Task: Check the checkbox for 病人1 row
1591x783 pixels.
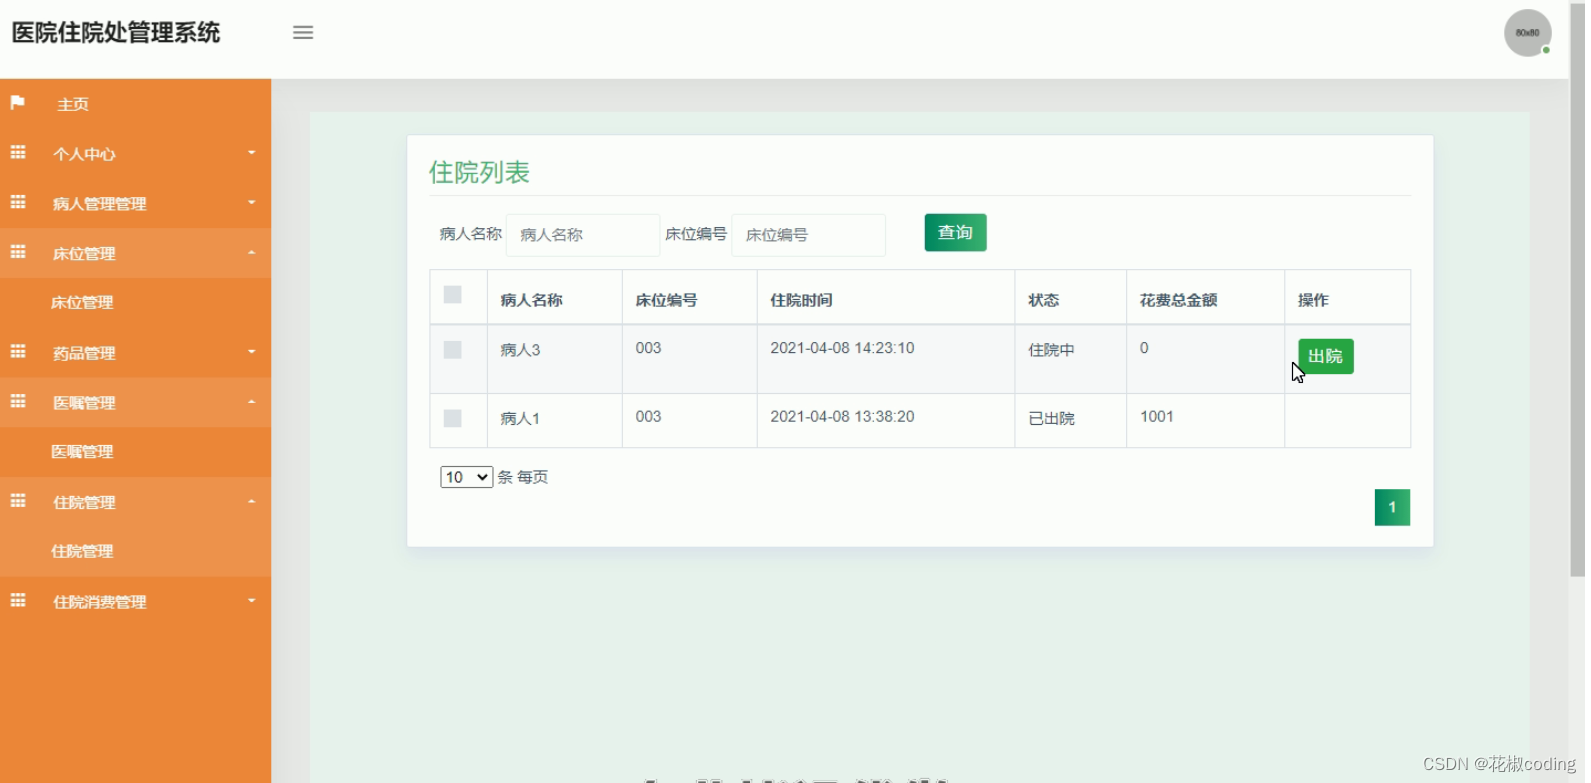Action: [x=453, y=418]
